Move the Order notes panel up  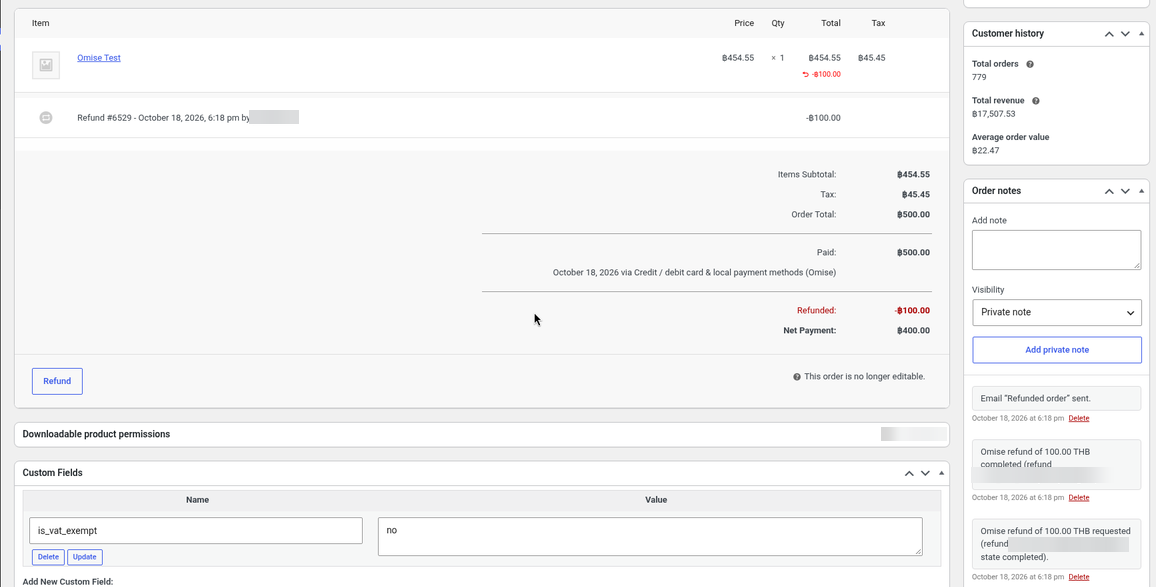1109,191
